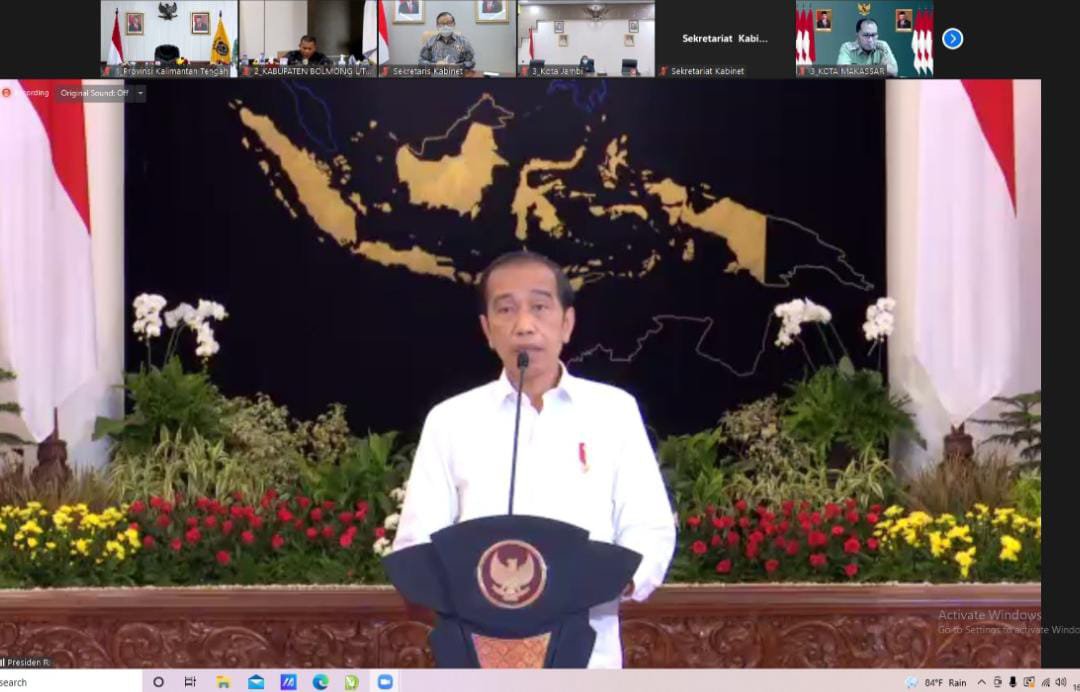This screenshot has width=1080, height=692.
Task: Select the Kota Jambi video thumbnail
Action: [x=585, y=38]
